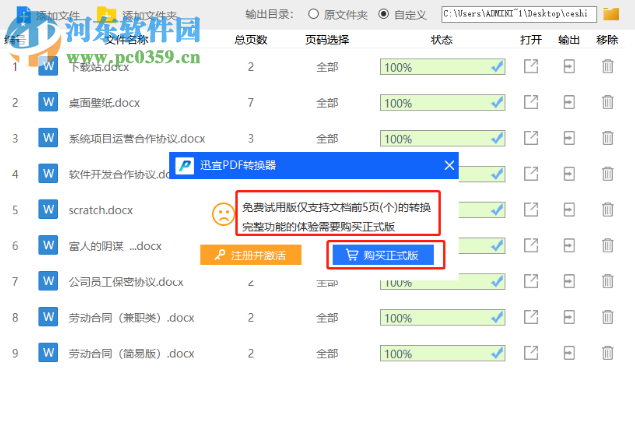Open converted 富人的阴谋 file
The image size is (635, 430).
point(531,245)
